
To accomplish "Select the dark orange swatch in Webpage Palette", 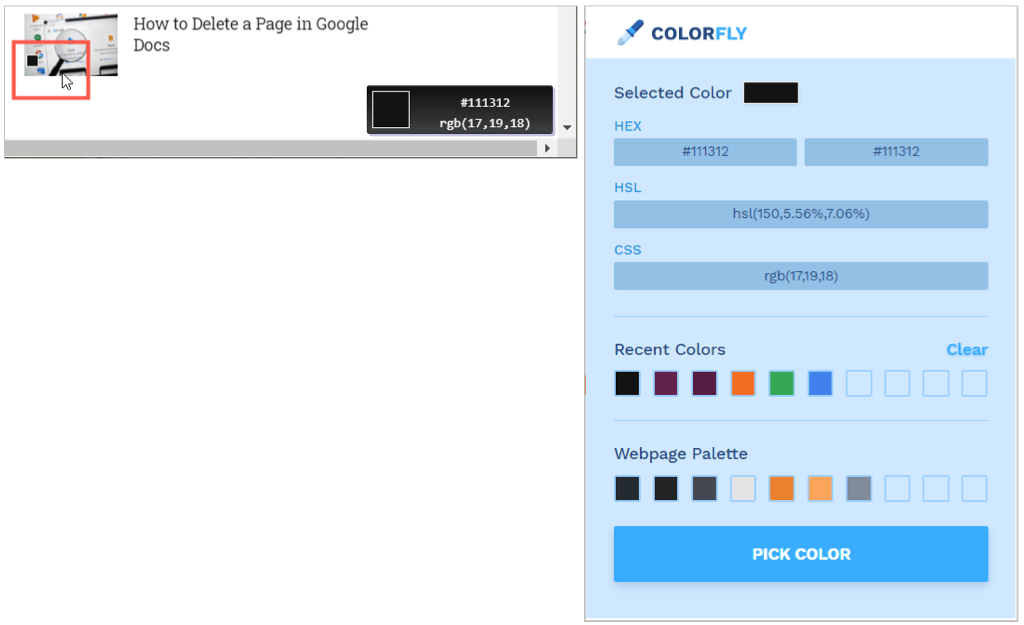I will pyautogui.click(x=781, y=488).
